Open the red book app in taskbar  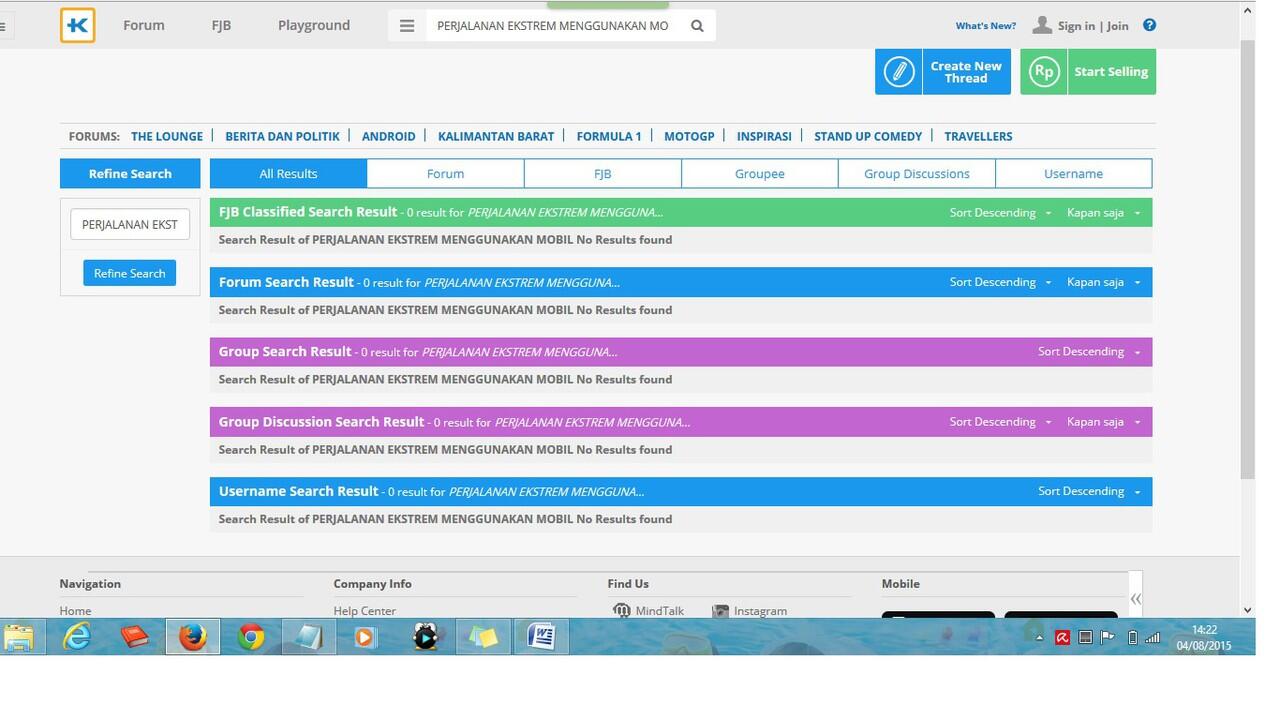135,636
